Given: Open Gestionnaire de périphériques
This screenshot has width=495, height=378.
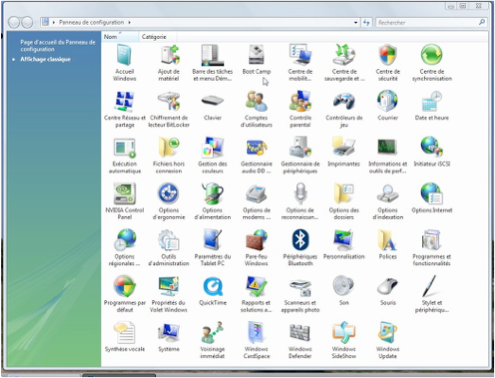Looking at the screenshot, I should [x=300, y=155].
